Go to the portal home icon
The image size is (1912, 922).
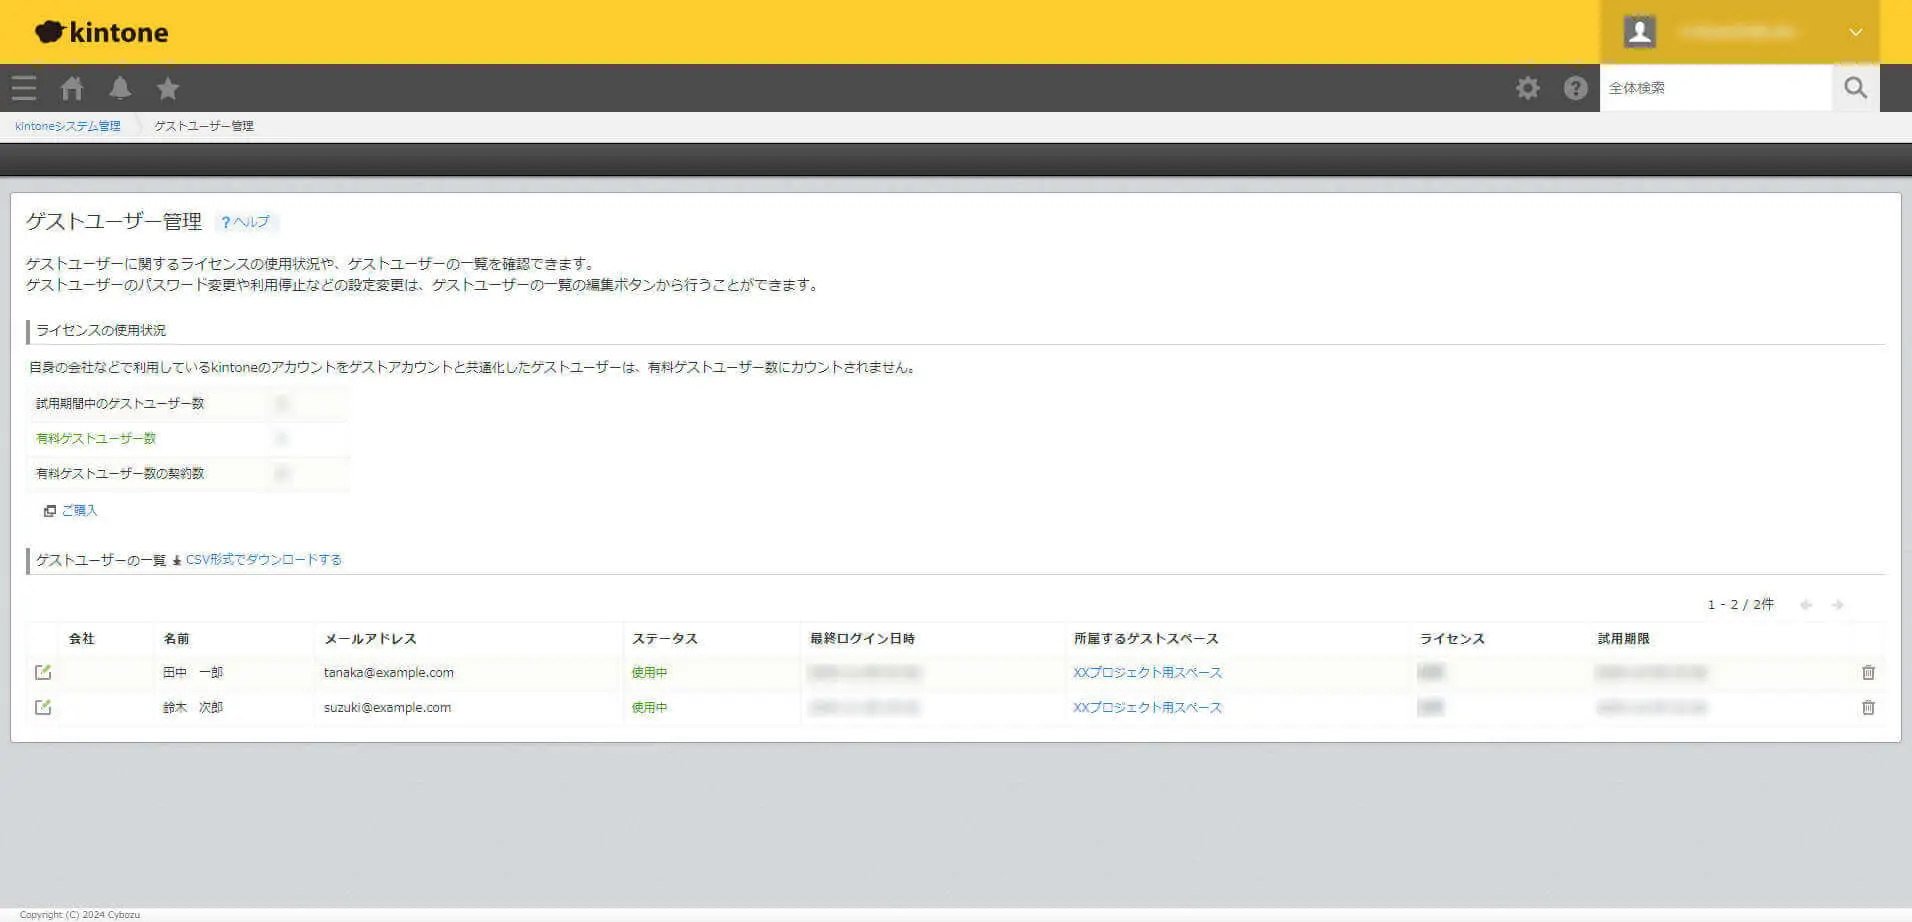tap(72, 88)
